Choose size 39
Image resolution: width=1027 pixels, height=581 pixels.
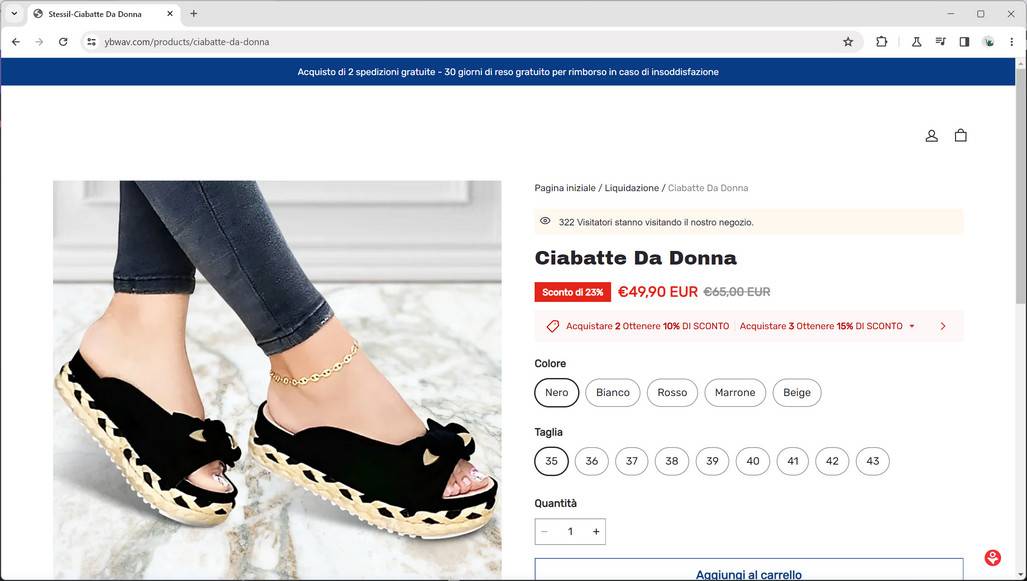pyautogui.click(x=712, y=461)
